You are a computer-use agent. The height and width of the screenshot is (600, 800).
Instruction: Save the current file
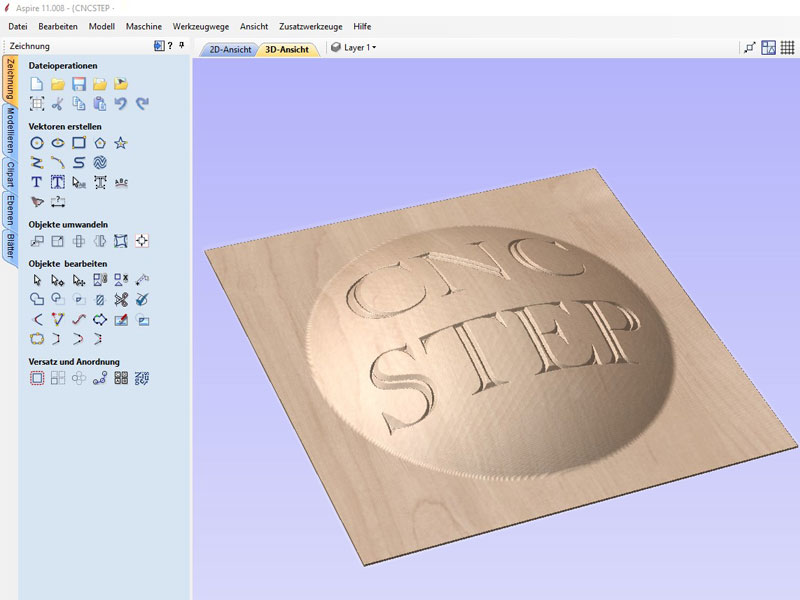click(x=79, y=84)
